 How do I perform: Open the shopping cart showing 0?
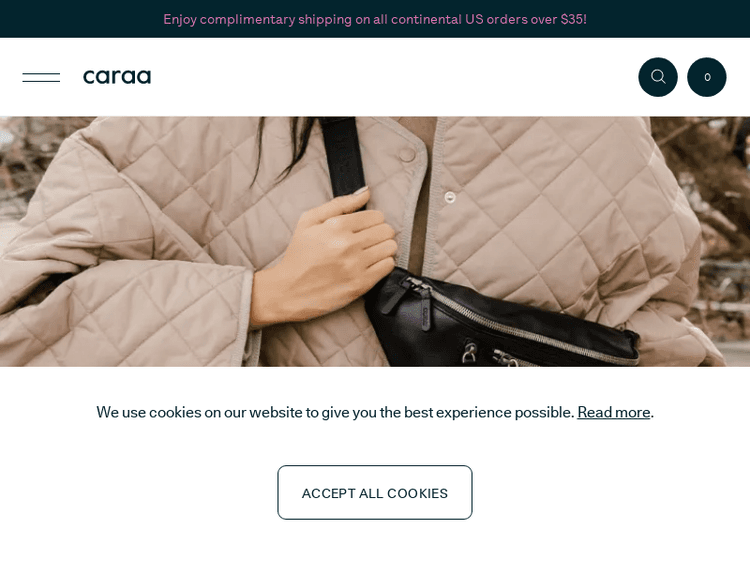(706, 77)
